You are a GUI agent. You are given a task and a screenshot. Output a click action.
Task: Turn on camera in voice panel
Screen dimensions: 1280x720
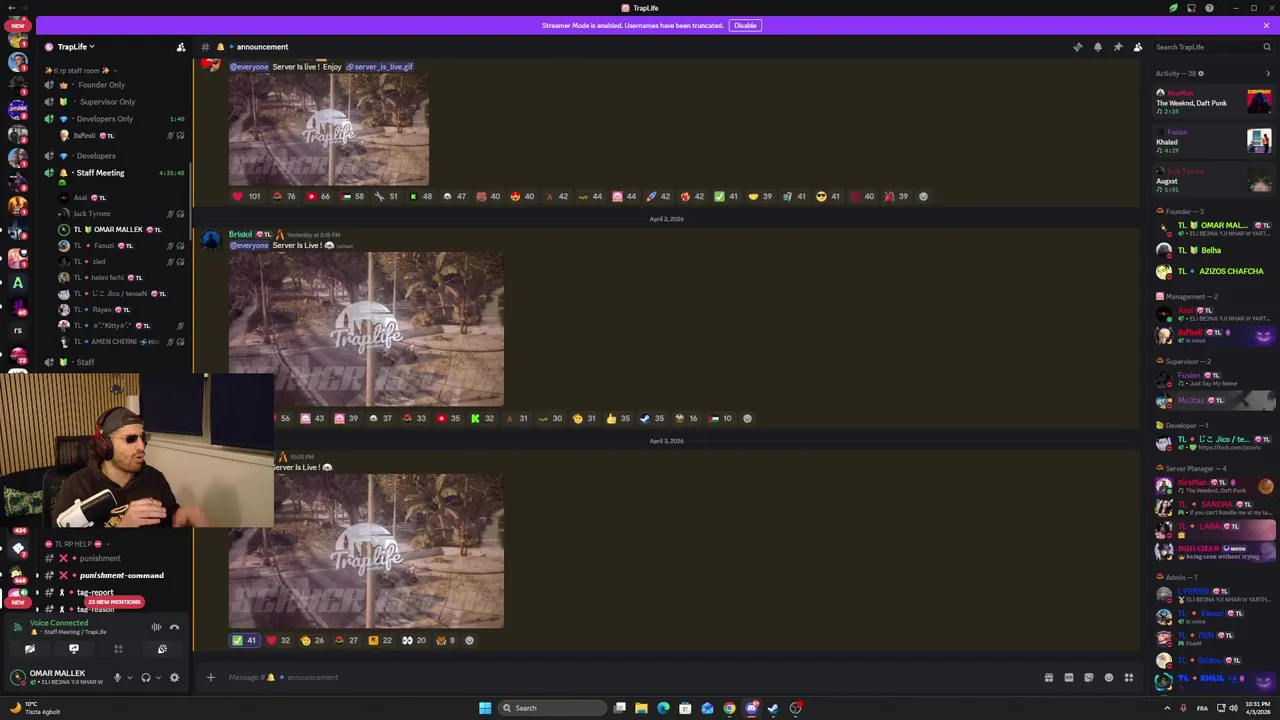pyautogui.click(x=30, y=649)
